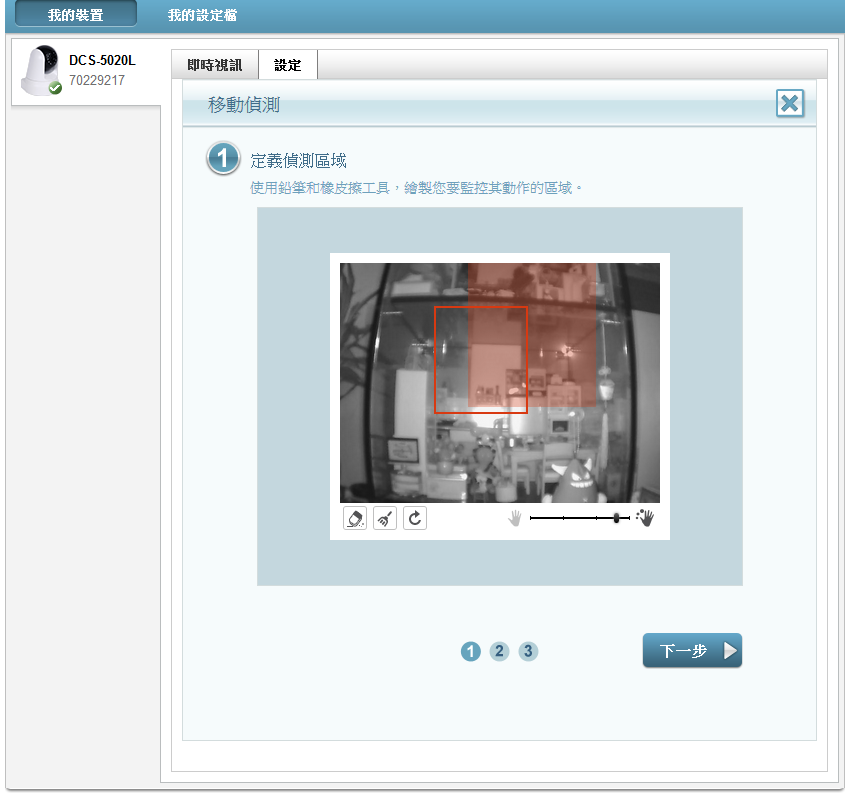Click the camera serial number 70229217
The image size is (849, 795).
pyautogui.click(x=97, y=80)
